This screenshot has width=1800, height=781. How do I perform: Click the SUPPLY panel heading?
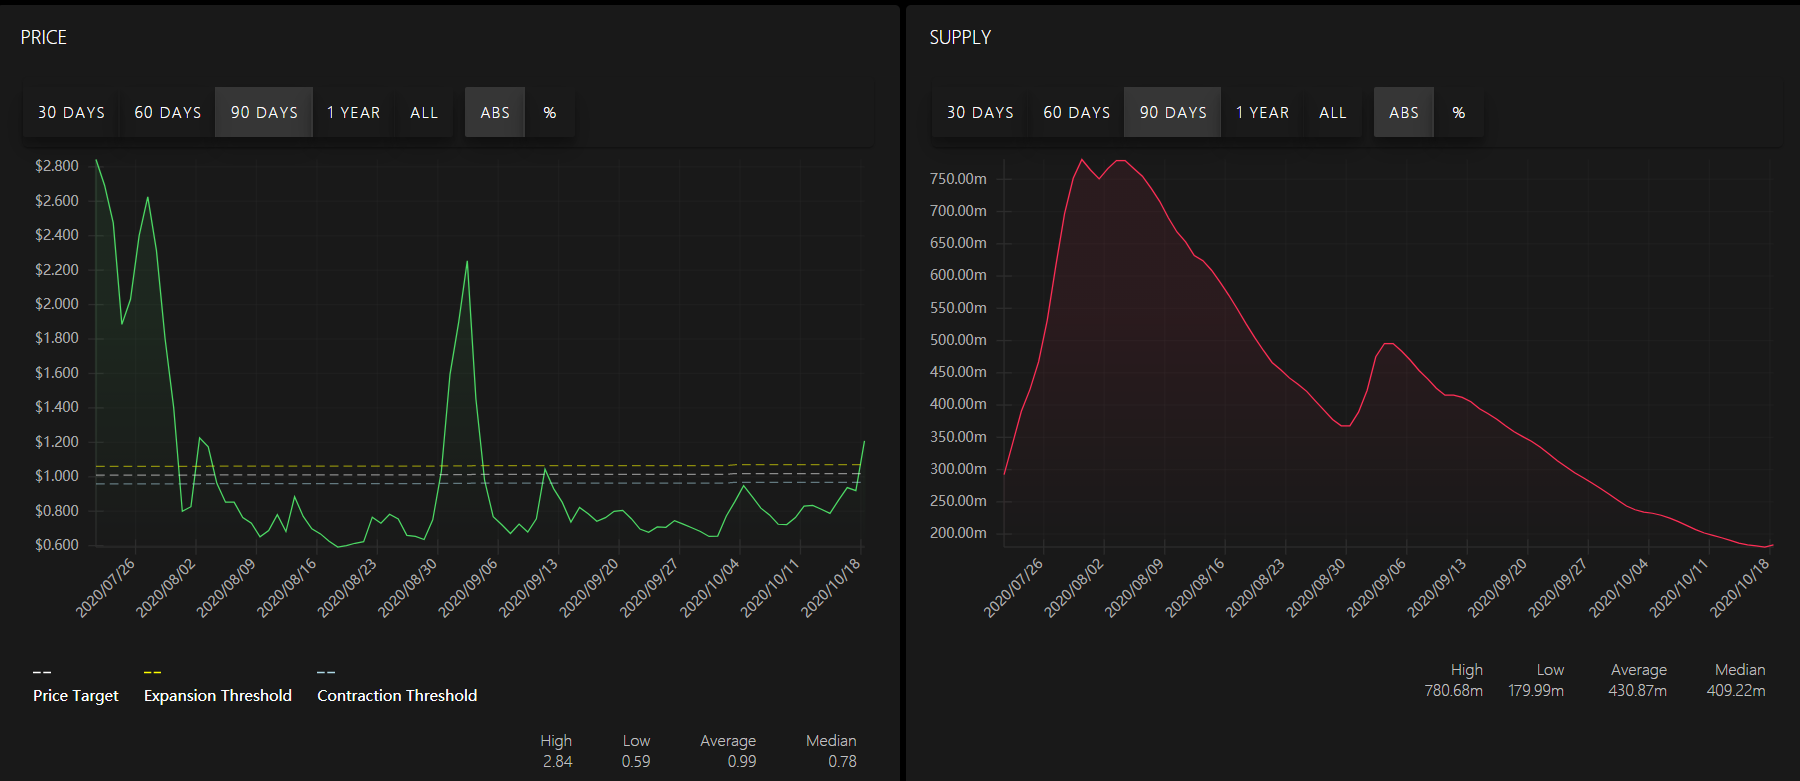[x=960, y=37]
